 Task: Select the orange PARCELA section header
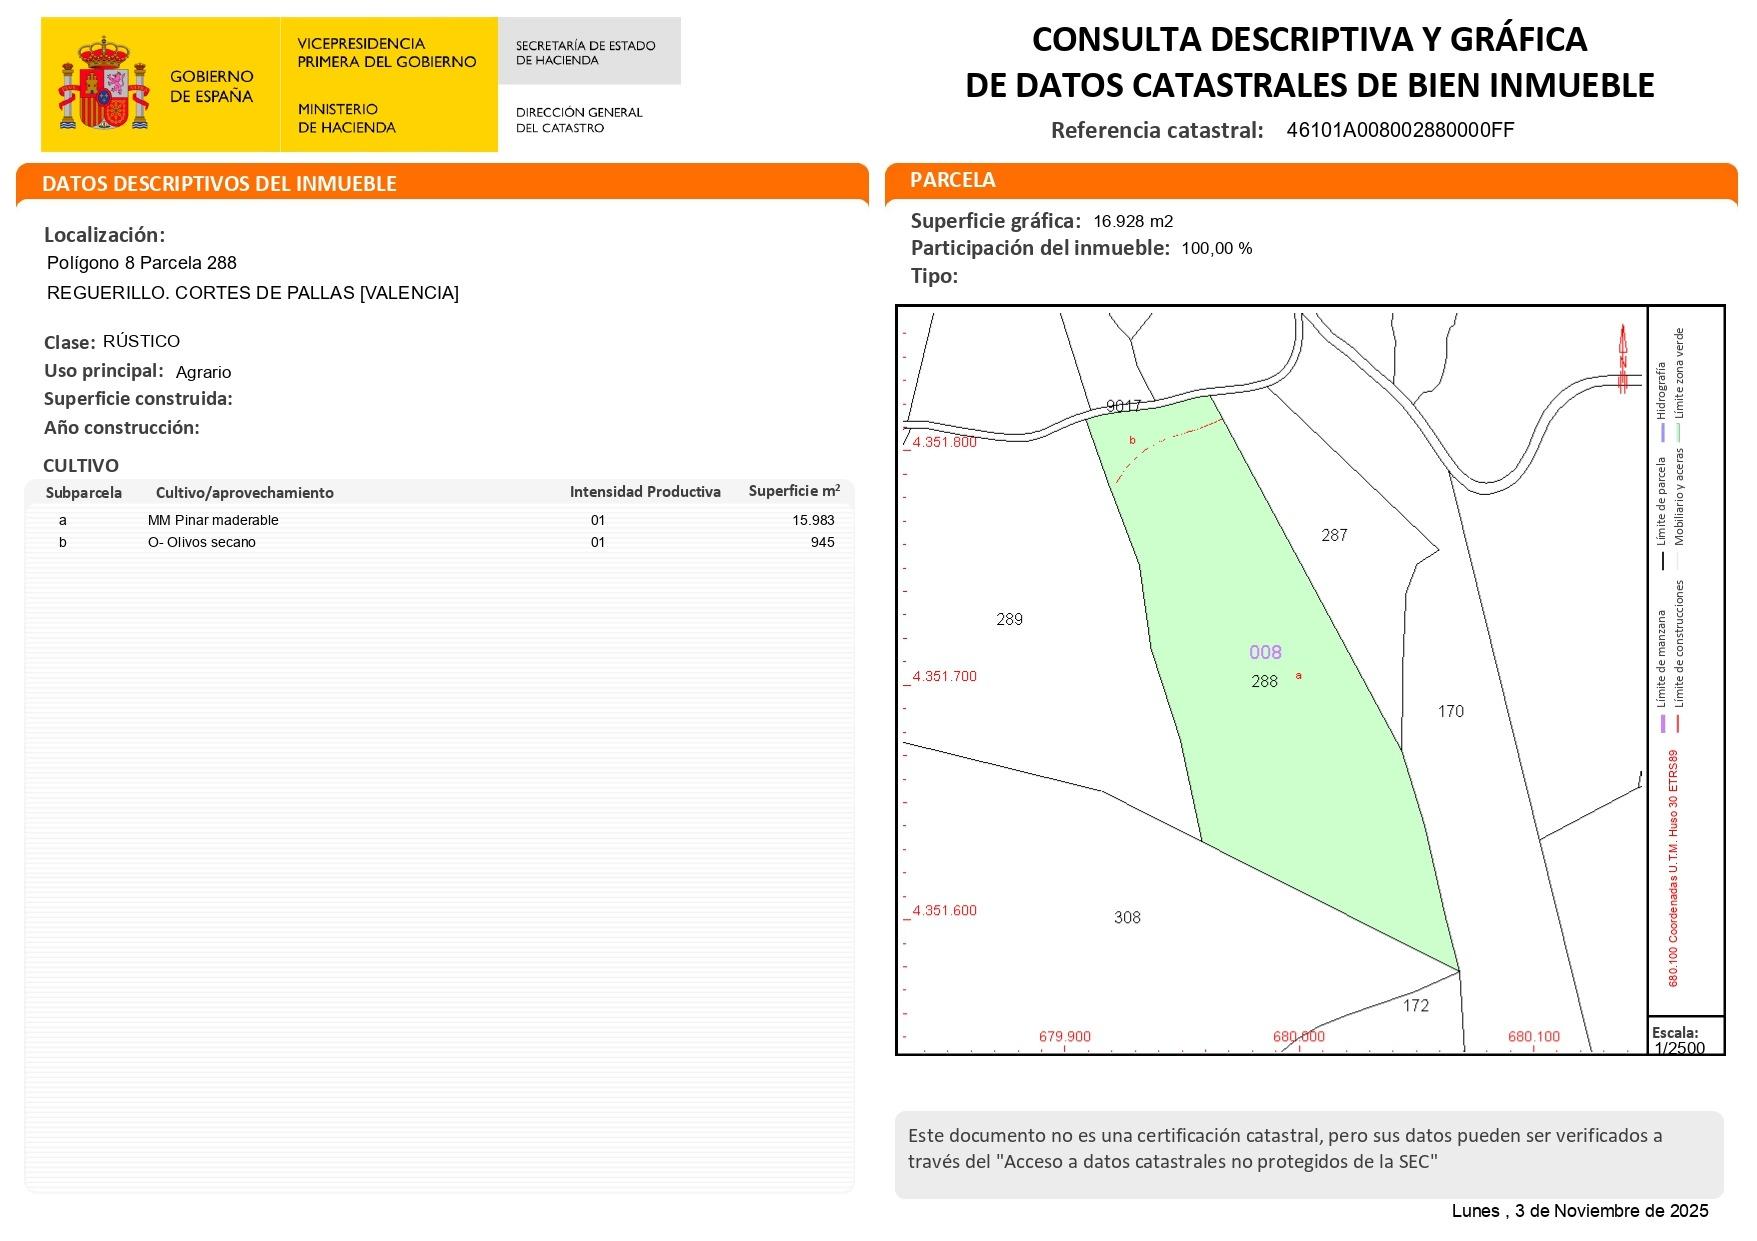(x=952, y=180)
